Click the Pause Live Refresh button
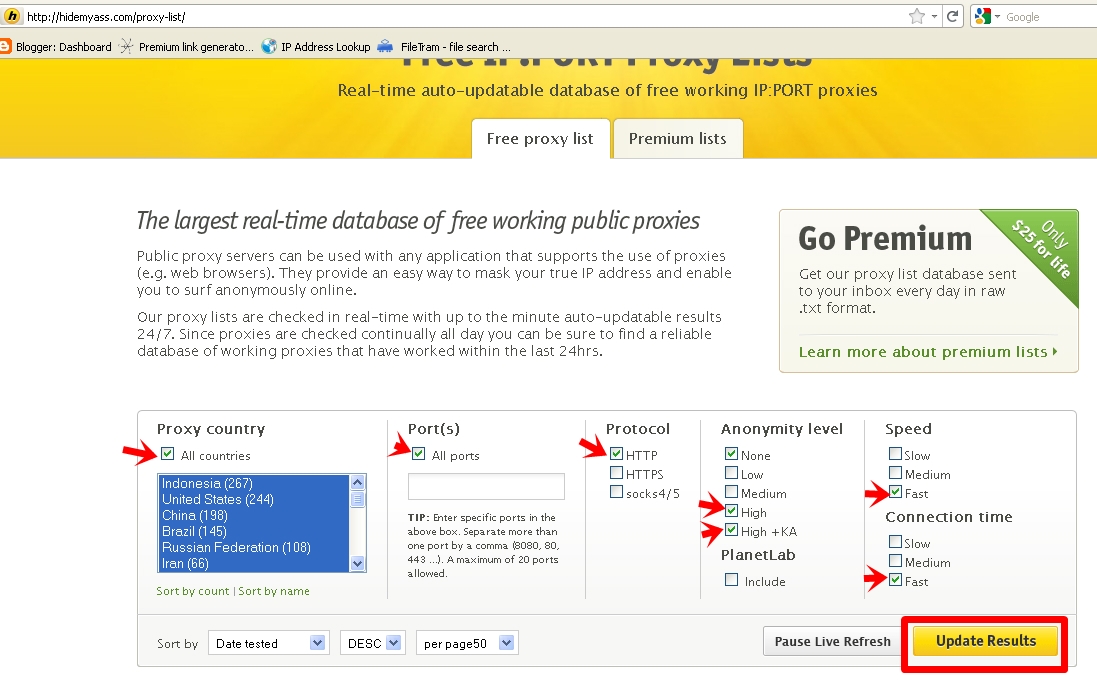Viewport: 1097px width, 682px height. tap(833, 641)
